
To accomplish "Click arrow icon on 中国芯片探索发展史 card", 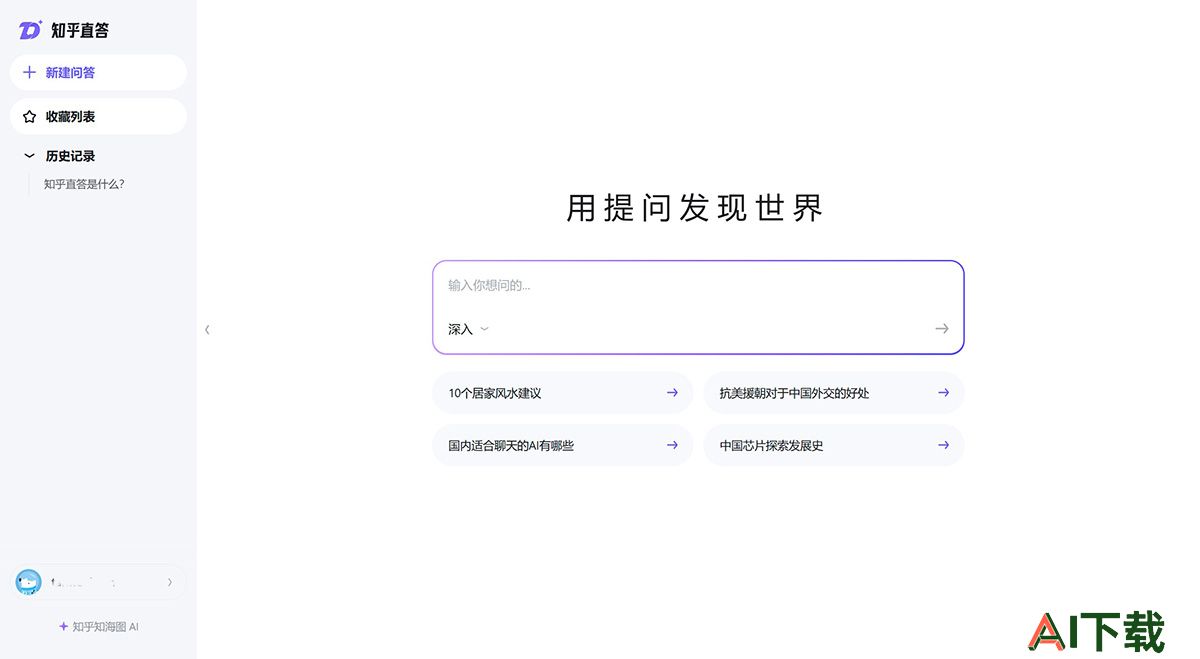I will (943, 445).
